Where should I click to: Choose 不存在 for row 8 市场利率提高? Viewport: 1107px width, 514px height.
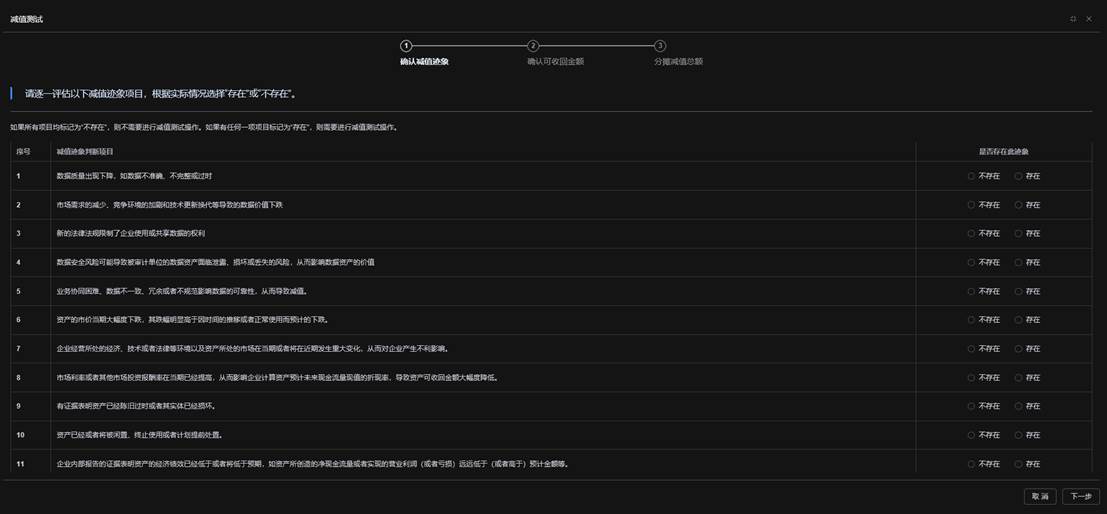click(971, 378)
